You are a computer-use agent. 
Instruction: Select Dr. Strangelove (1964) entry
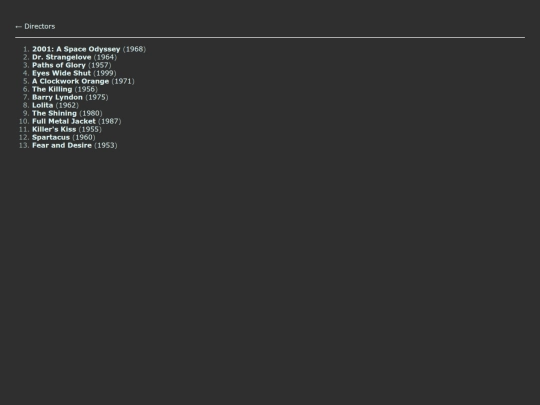(x=74, y=57)
